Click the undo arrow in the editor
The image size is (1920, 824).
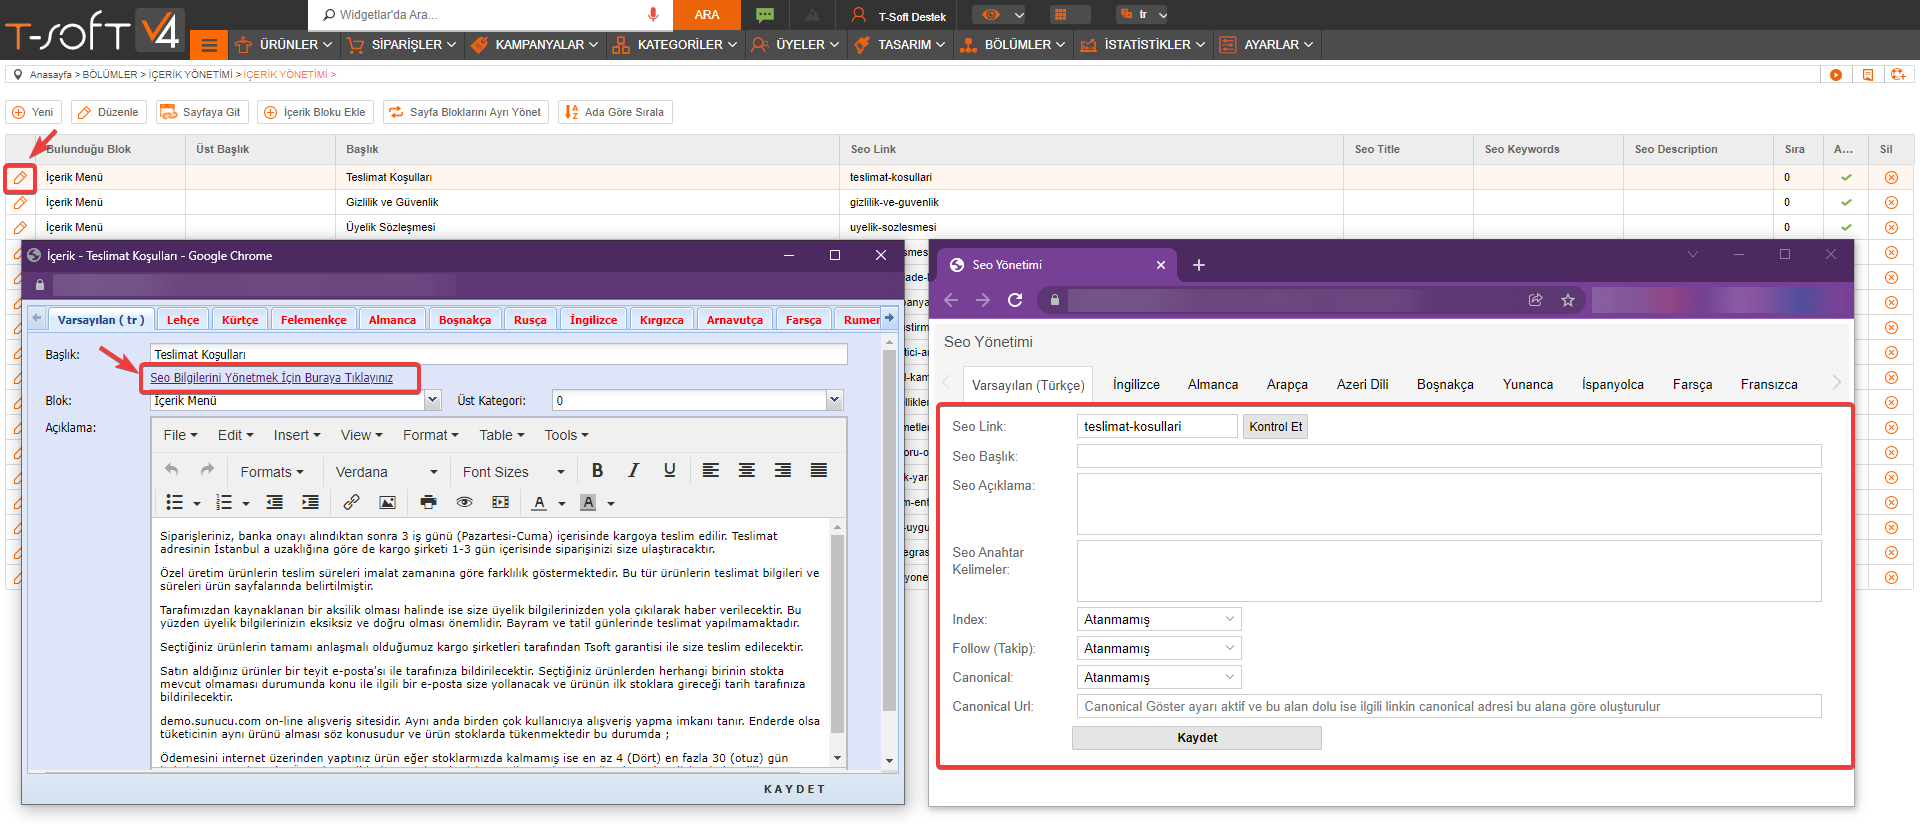click(172, 470)
